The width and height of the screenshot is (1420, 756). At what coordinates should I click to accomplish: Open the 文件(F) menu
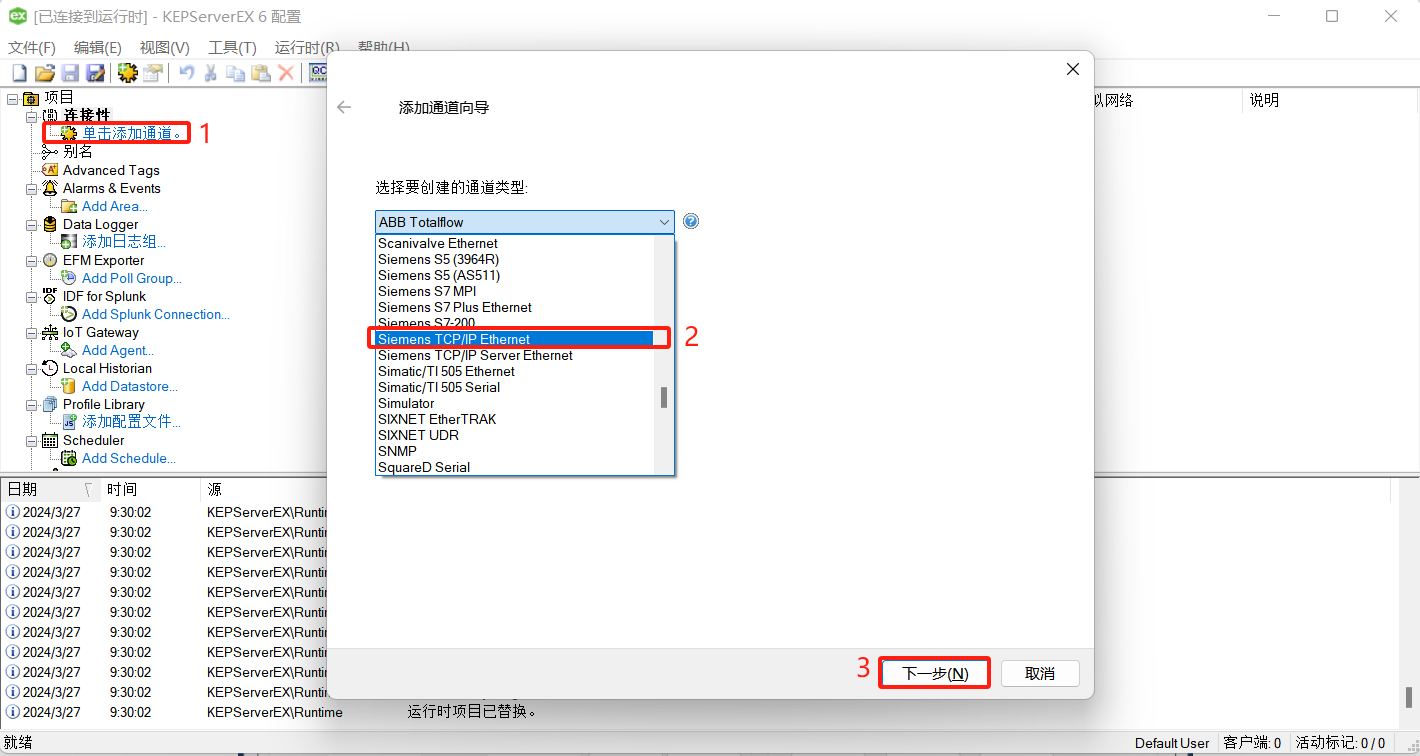tap(32, 47)
